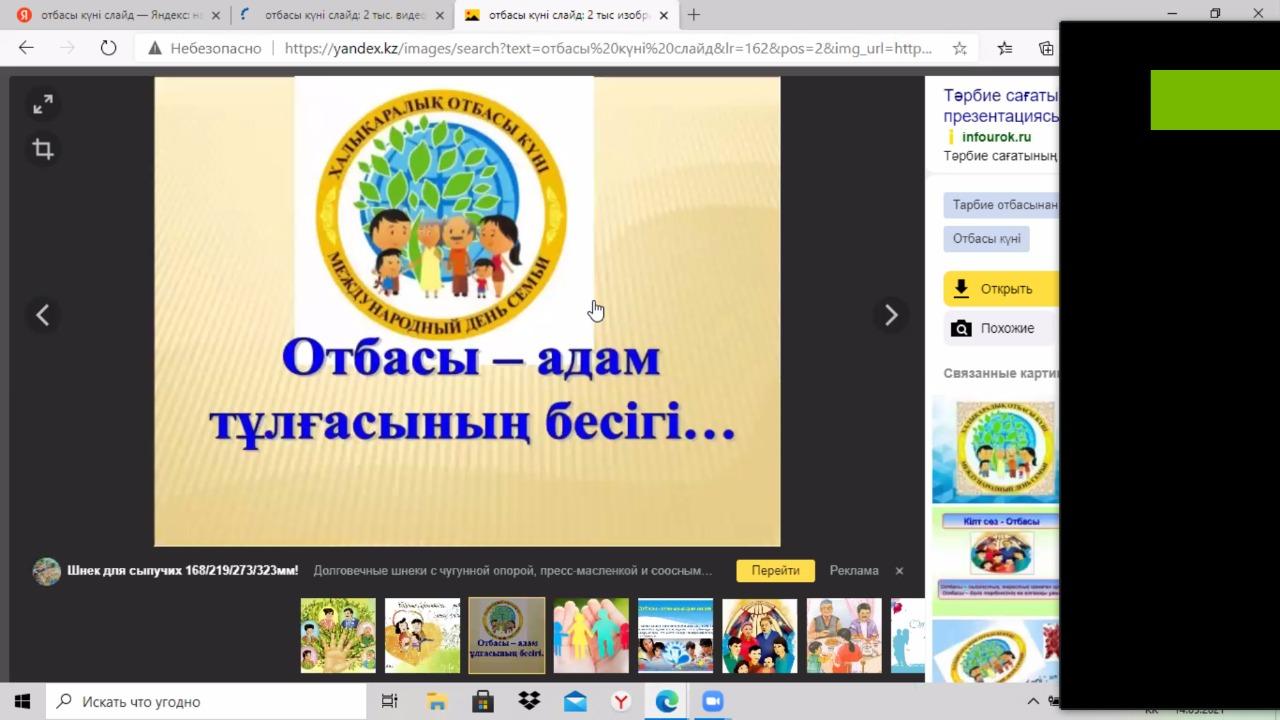The image size is (1280, 720).
Task: Click the Перейти ad button
Action: (x=775, y=571)
